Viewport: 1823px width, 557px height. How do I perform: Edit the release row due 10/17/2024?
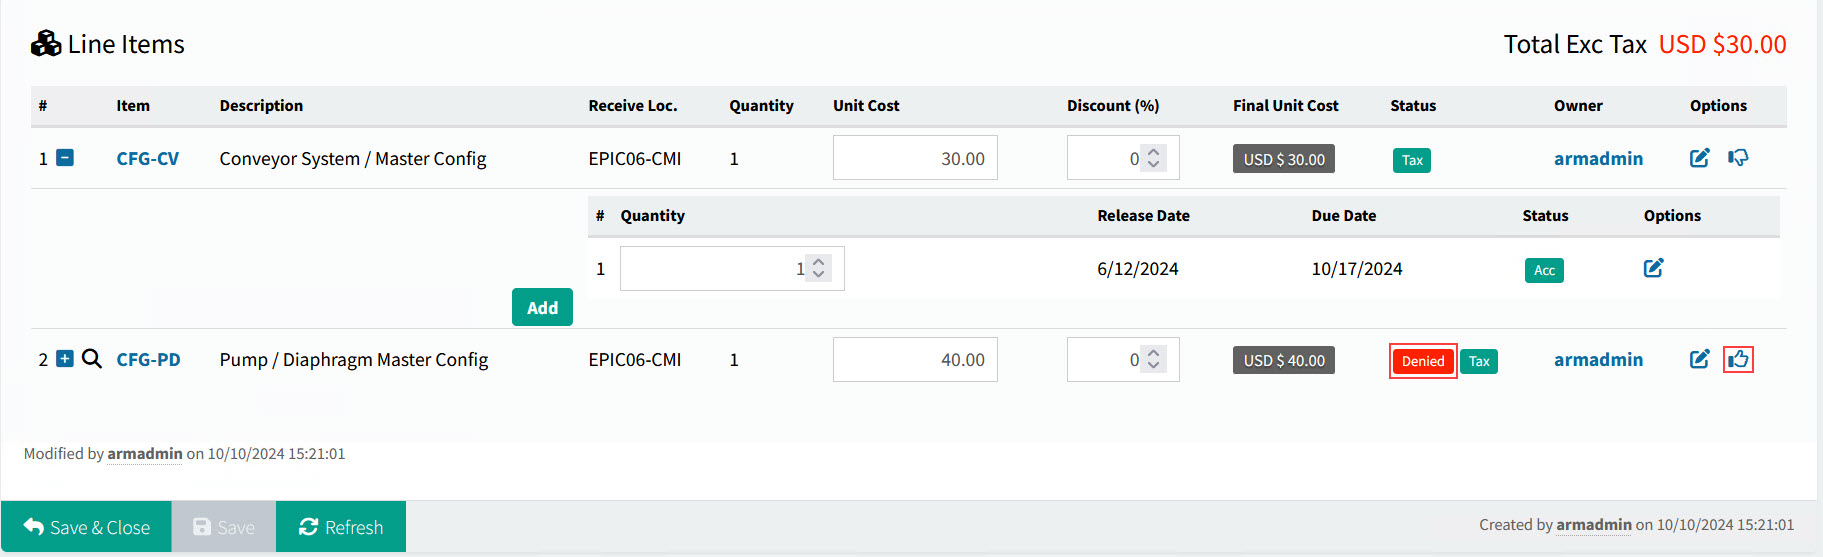(1653, 268)
